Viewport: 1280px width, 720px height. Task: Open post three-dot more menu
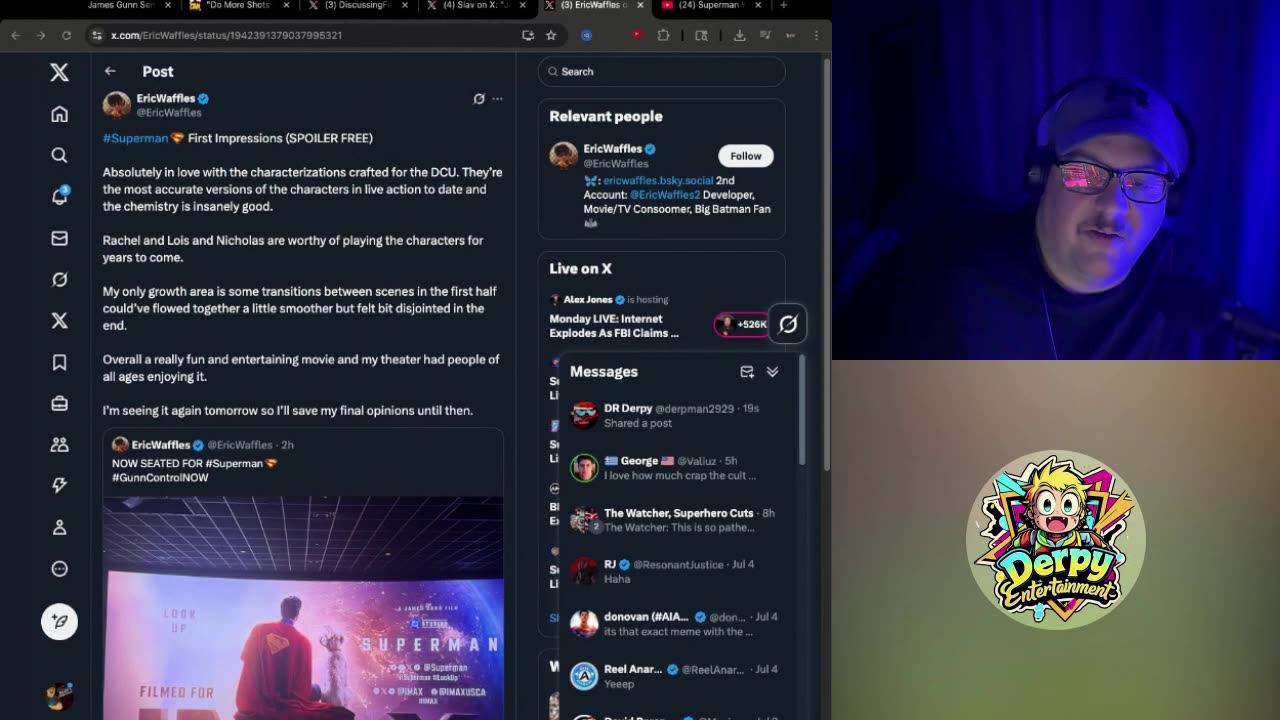pos(497,99)
